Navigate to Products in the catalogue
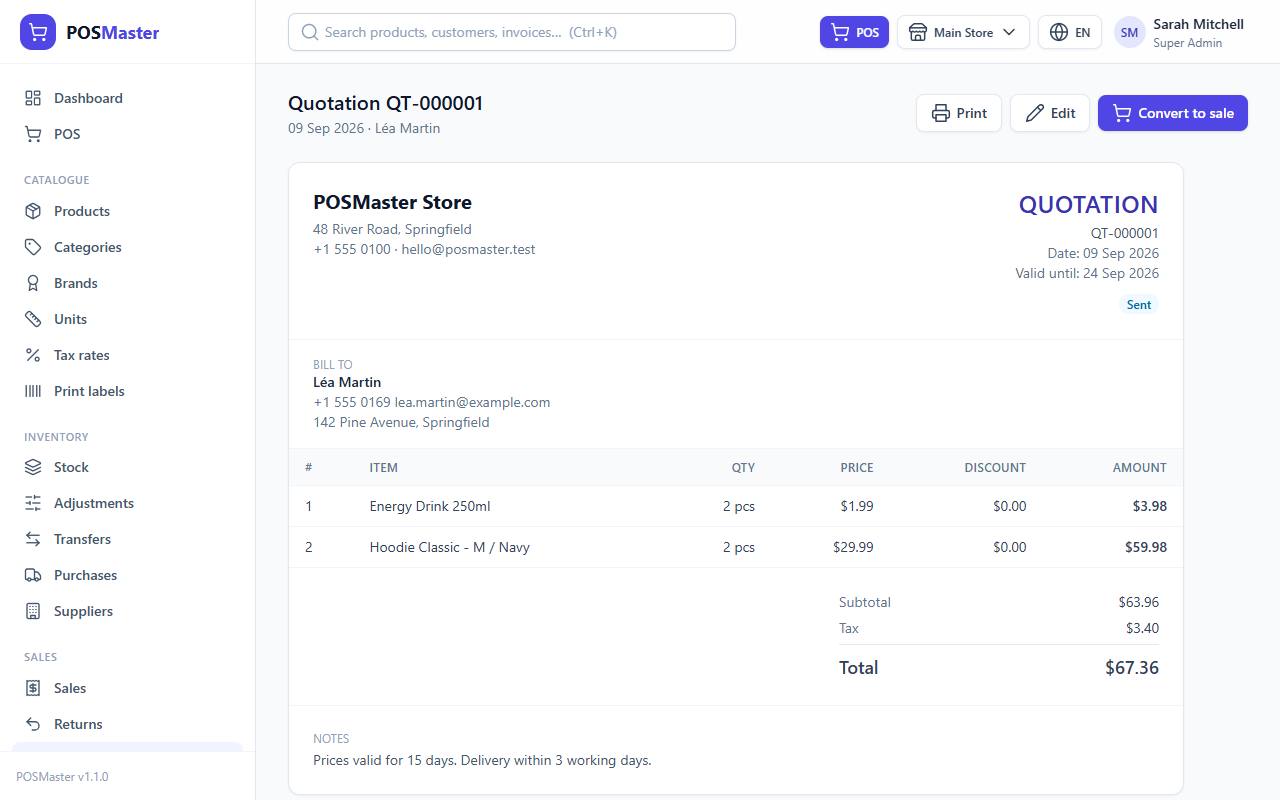 tap(128, 211)
